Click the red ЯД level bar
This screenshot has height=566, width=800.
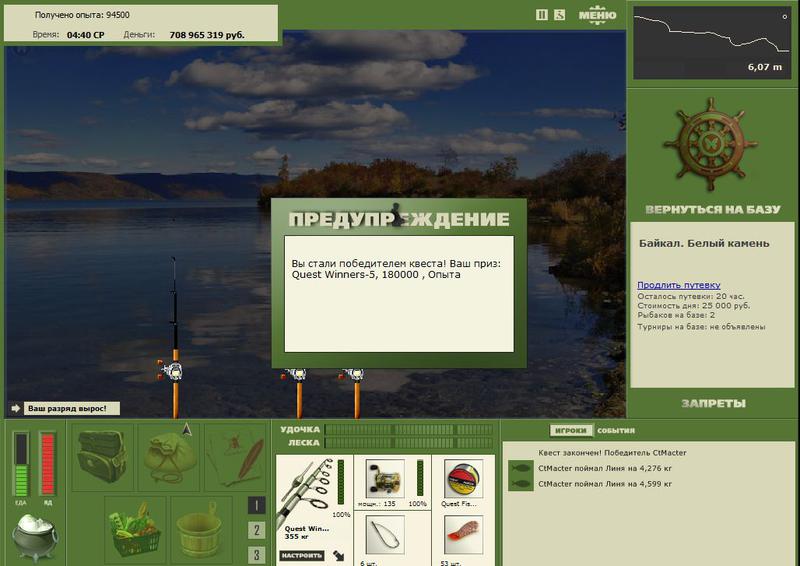pyautogui.click(x=47, y=464)
